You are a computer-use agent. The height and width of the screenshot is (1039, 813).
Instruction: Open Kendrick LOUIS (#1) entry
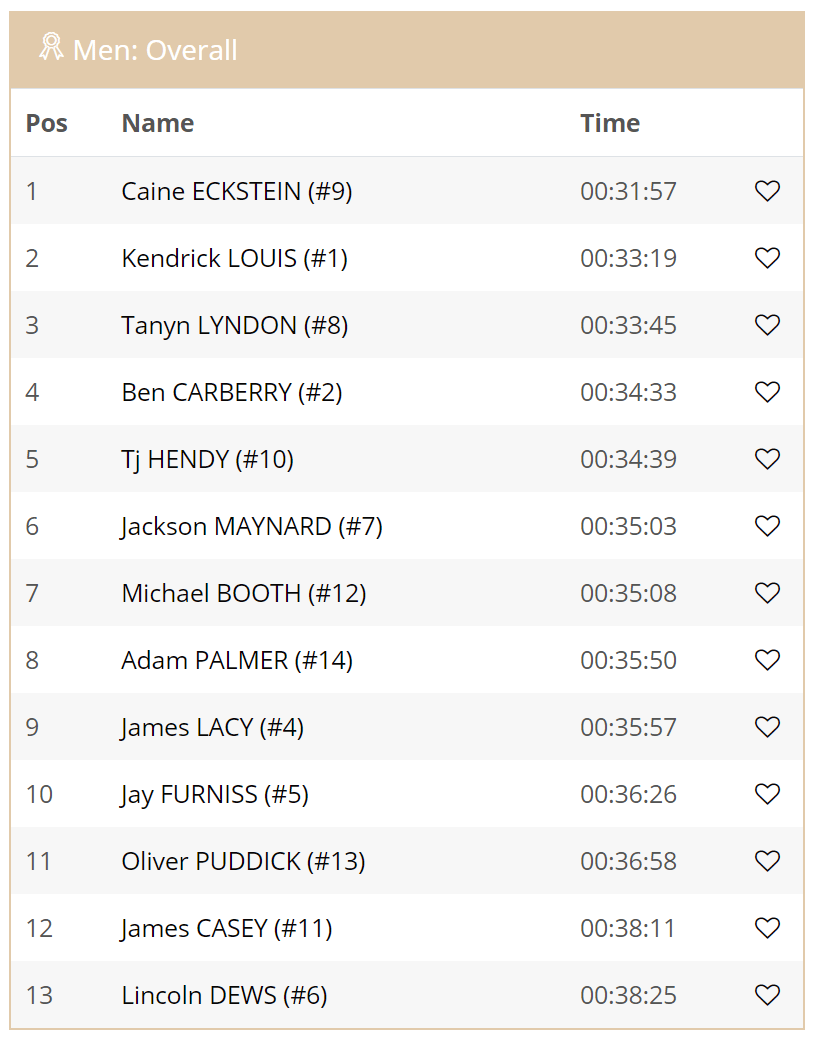pos(235,258)
